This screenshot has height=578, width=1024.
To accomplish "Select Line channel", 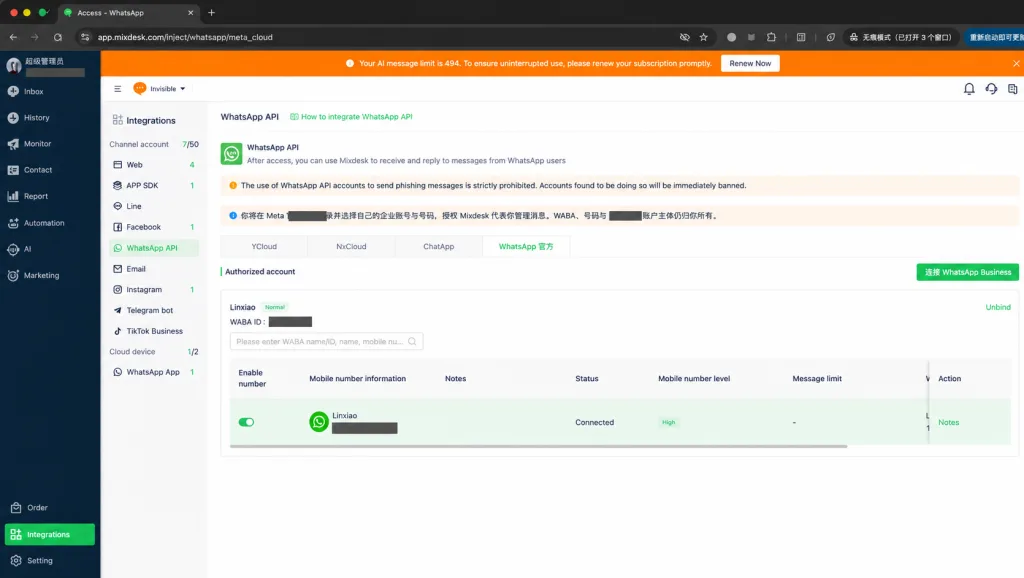I will point(154,206).
